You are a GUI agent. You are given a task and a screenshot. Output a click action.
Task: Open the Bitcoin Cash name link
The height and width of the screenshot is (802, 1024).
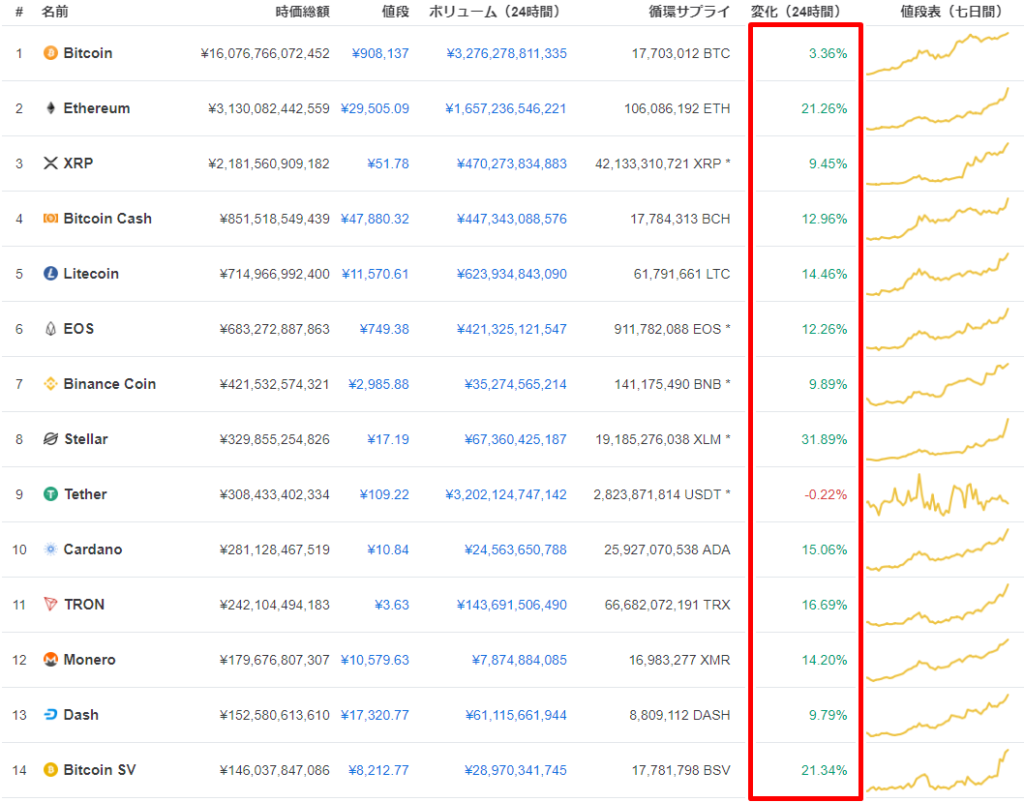coord(107,218)
